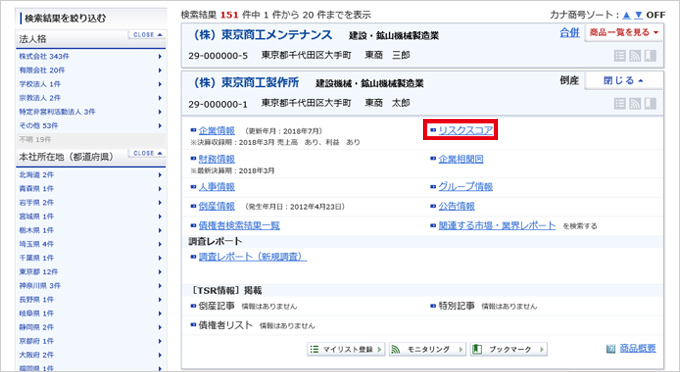The image size is (680, 372).
Task: Sort kana name ascending with up arrow
Action: pyautogui.click(x=627, y=15)
